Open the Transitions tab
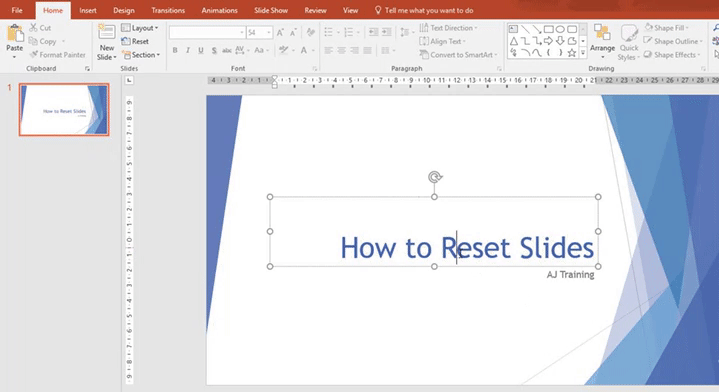 coord(168,10)
